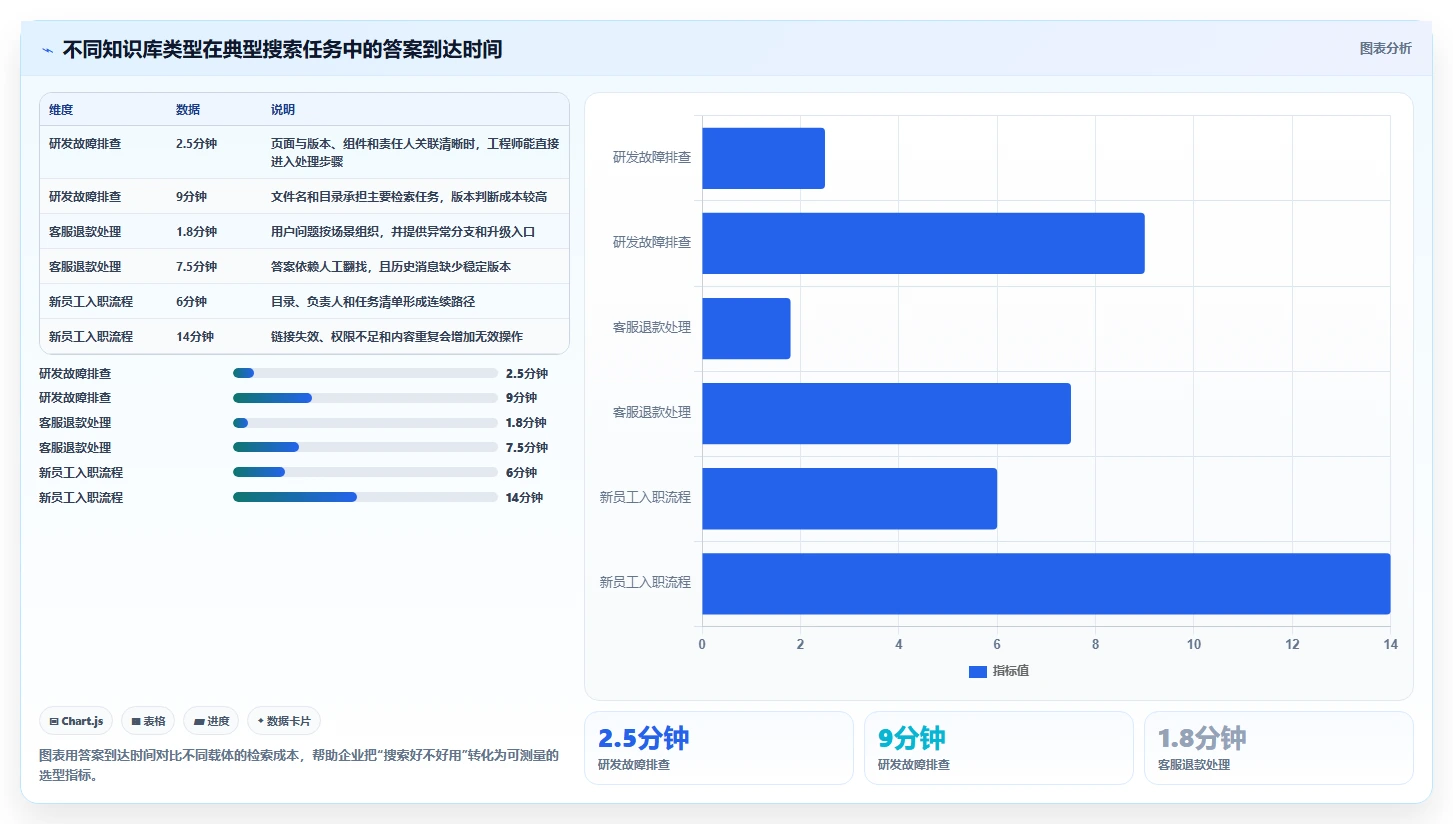1453x824 pixels.
Task: Select the Chart.js chip
Action: point(76,721)
